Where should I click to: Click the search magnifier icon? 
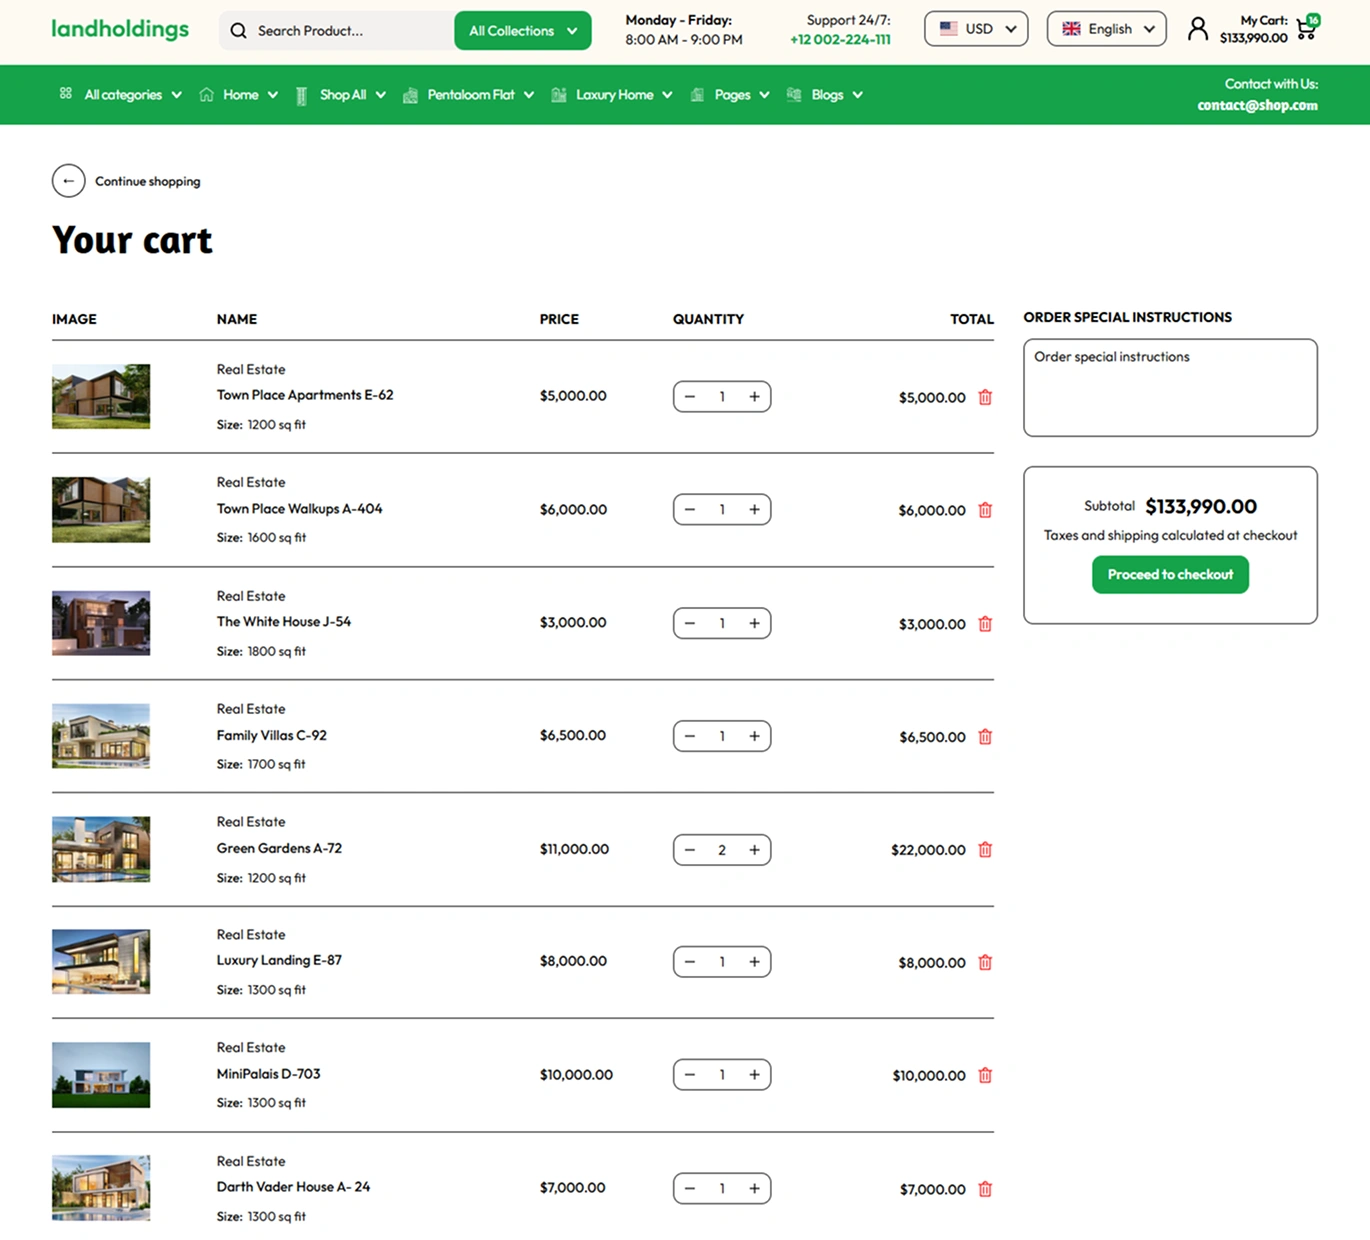(x=238, y=31)
